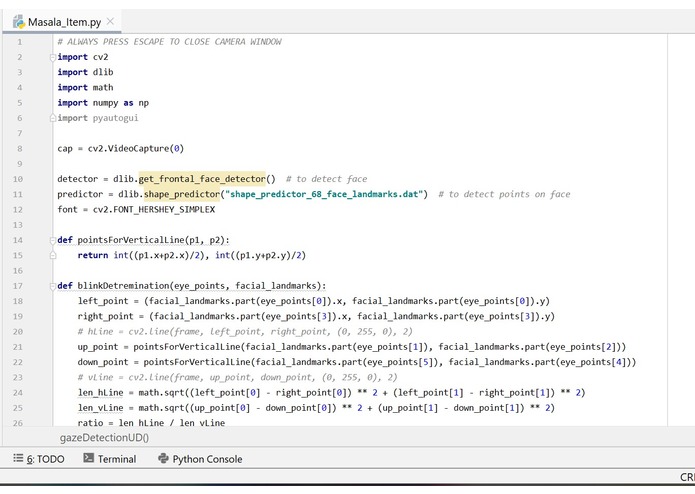695x494 pixels.
Task: Click the CR line separator in status bar
Action: 687,477
